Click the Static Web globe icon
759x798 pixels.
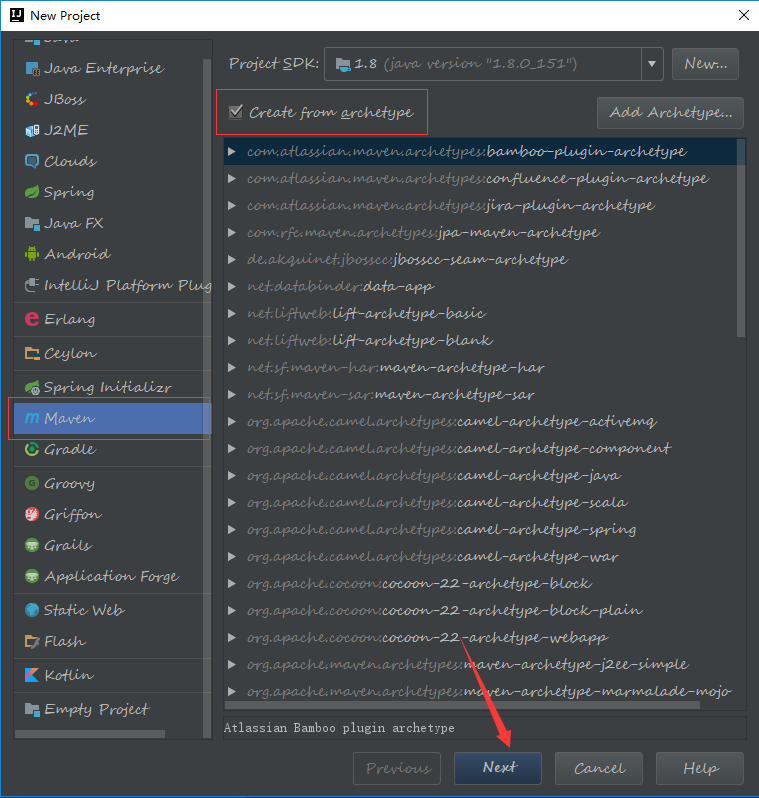32,610
